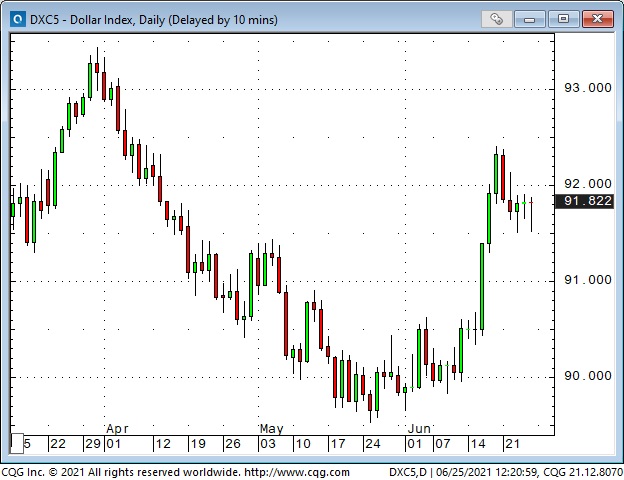624x480 pixels.
Task: Minimize the DXC5 chart window
Action: point(529,19)
